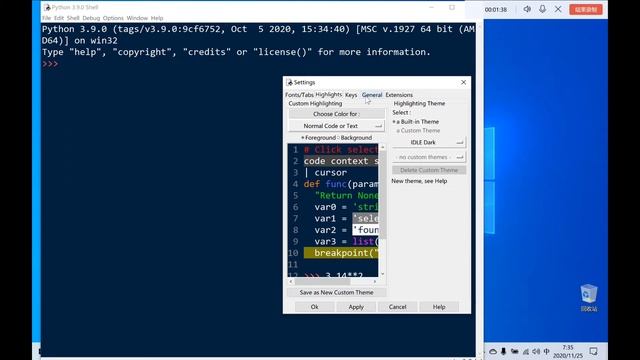The image size is (640, 360).
Task: Click the Cancel button
Action: (x=398, y=307)
